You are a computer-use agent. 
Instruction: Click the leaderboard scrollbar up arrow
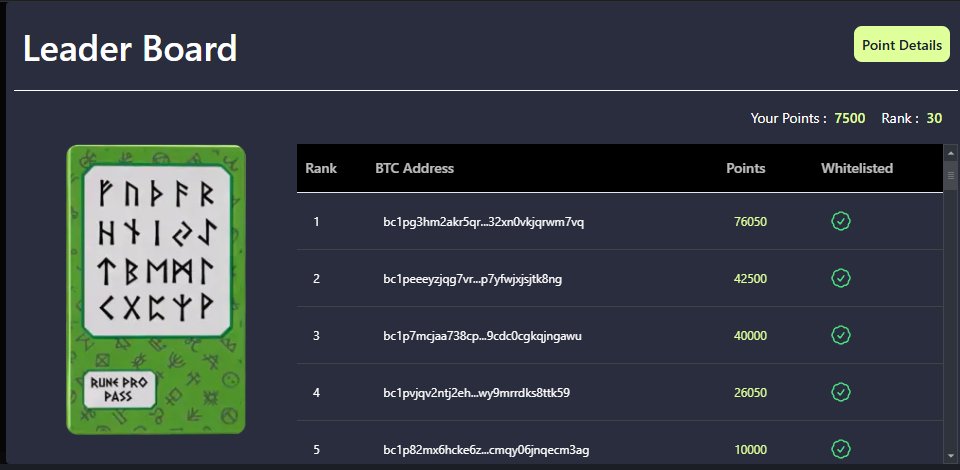click(951, 151)
